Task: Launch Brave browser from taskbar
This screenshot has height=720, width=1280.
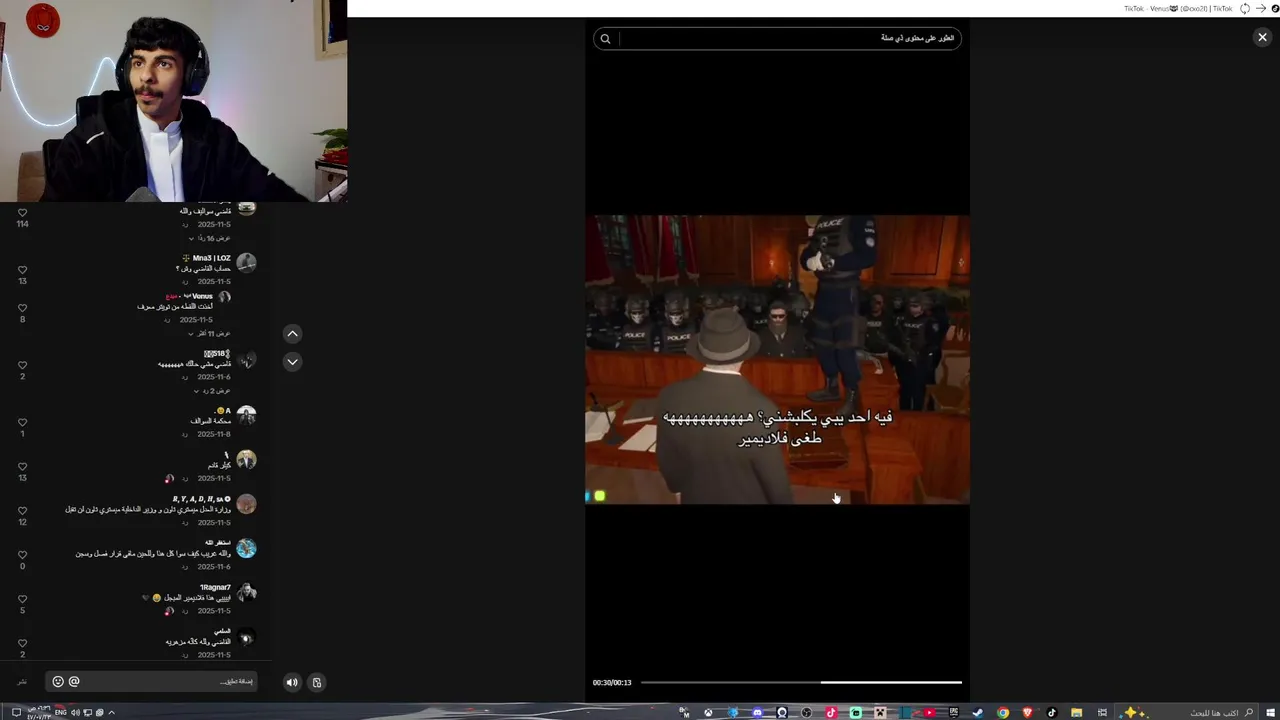Action: (1027, 712)
